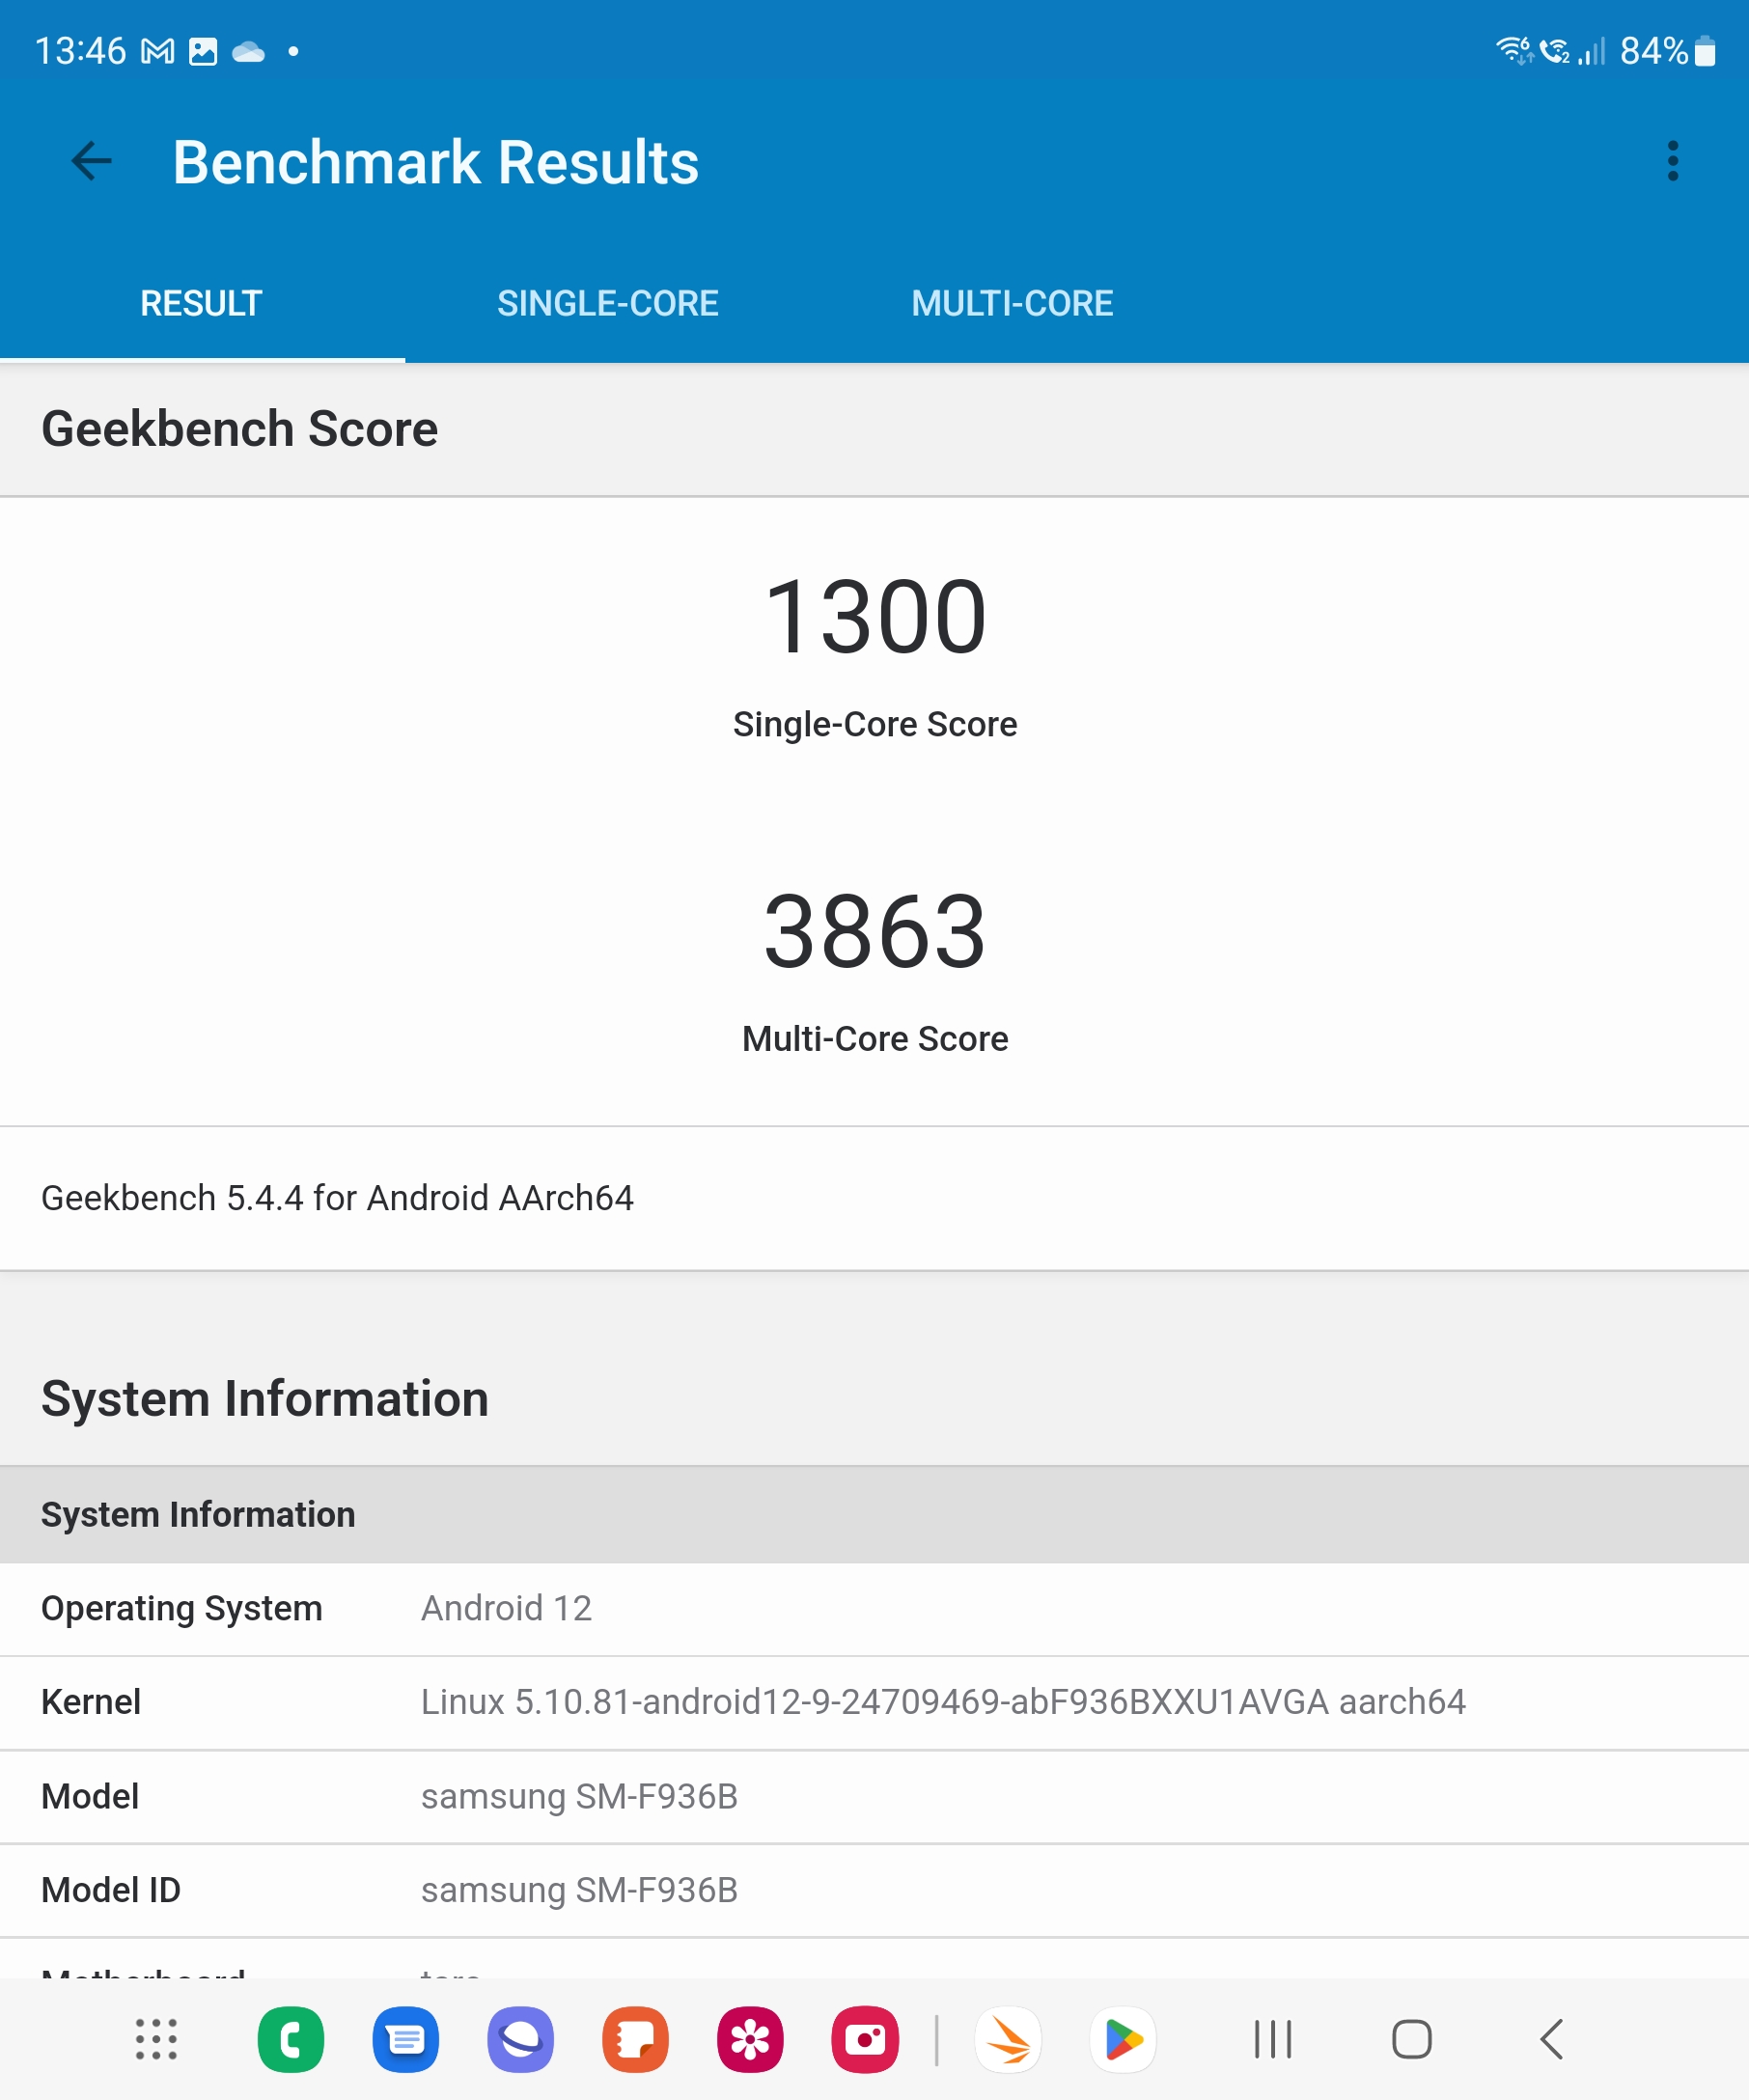Launch the red Camera app
The width and height of the screenshot is (1749, 2100).
pyautogui.click(x=865, y=2039)
